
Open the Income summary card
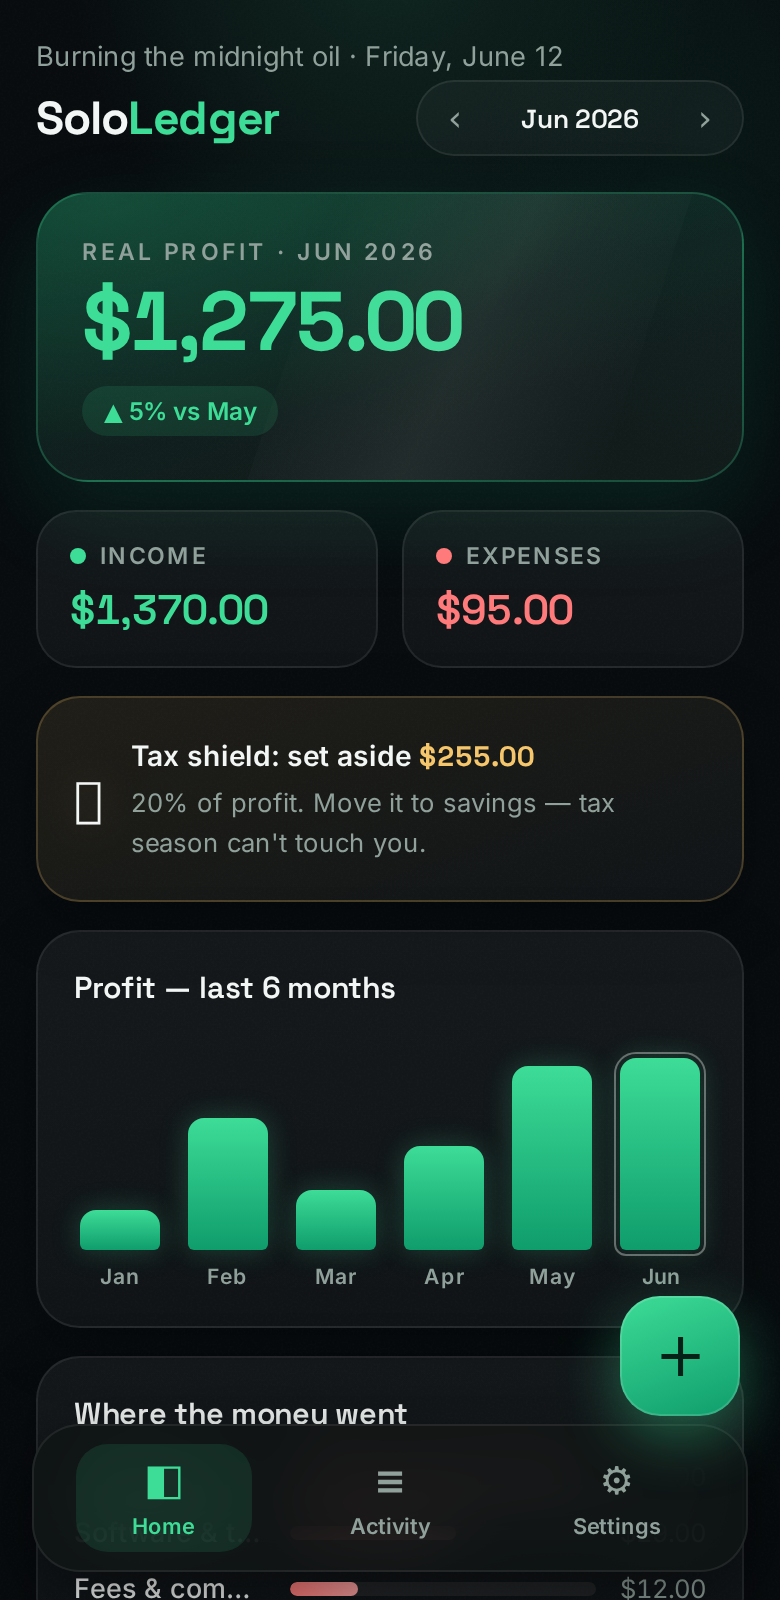click(x=207, y=589)
